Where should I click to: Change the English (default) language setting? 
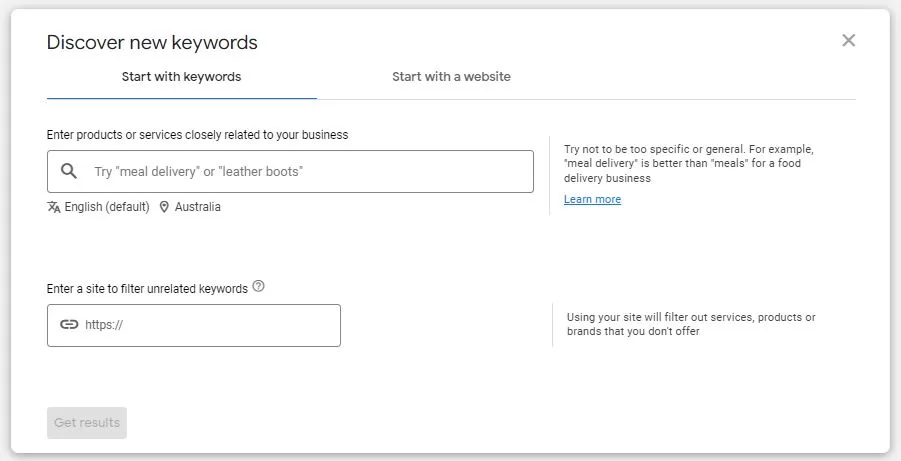106,207
